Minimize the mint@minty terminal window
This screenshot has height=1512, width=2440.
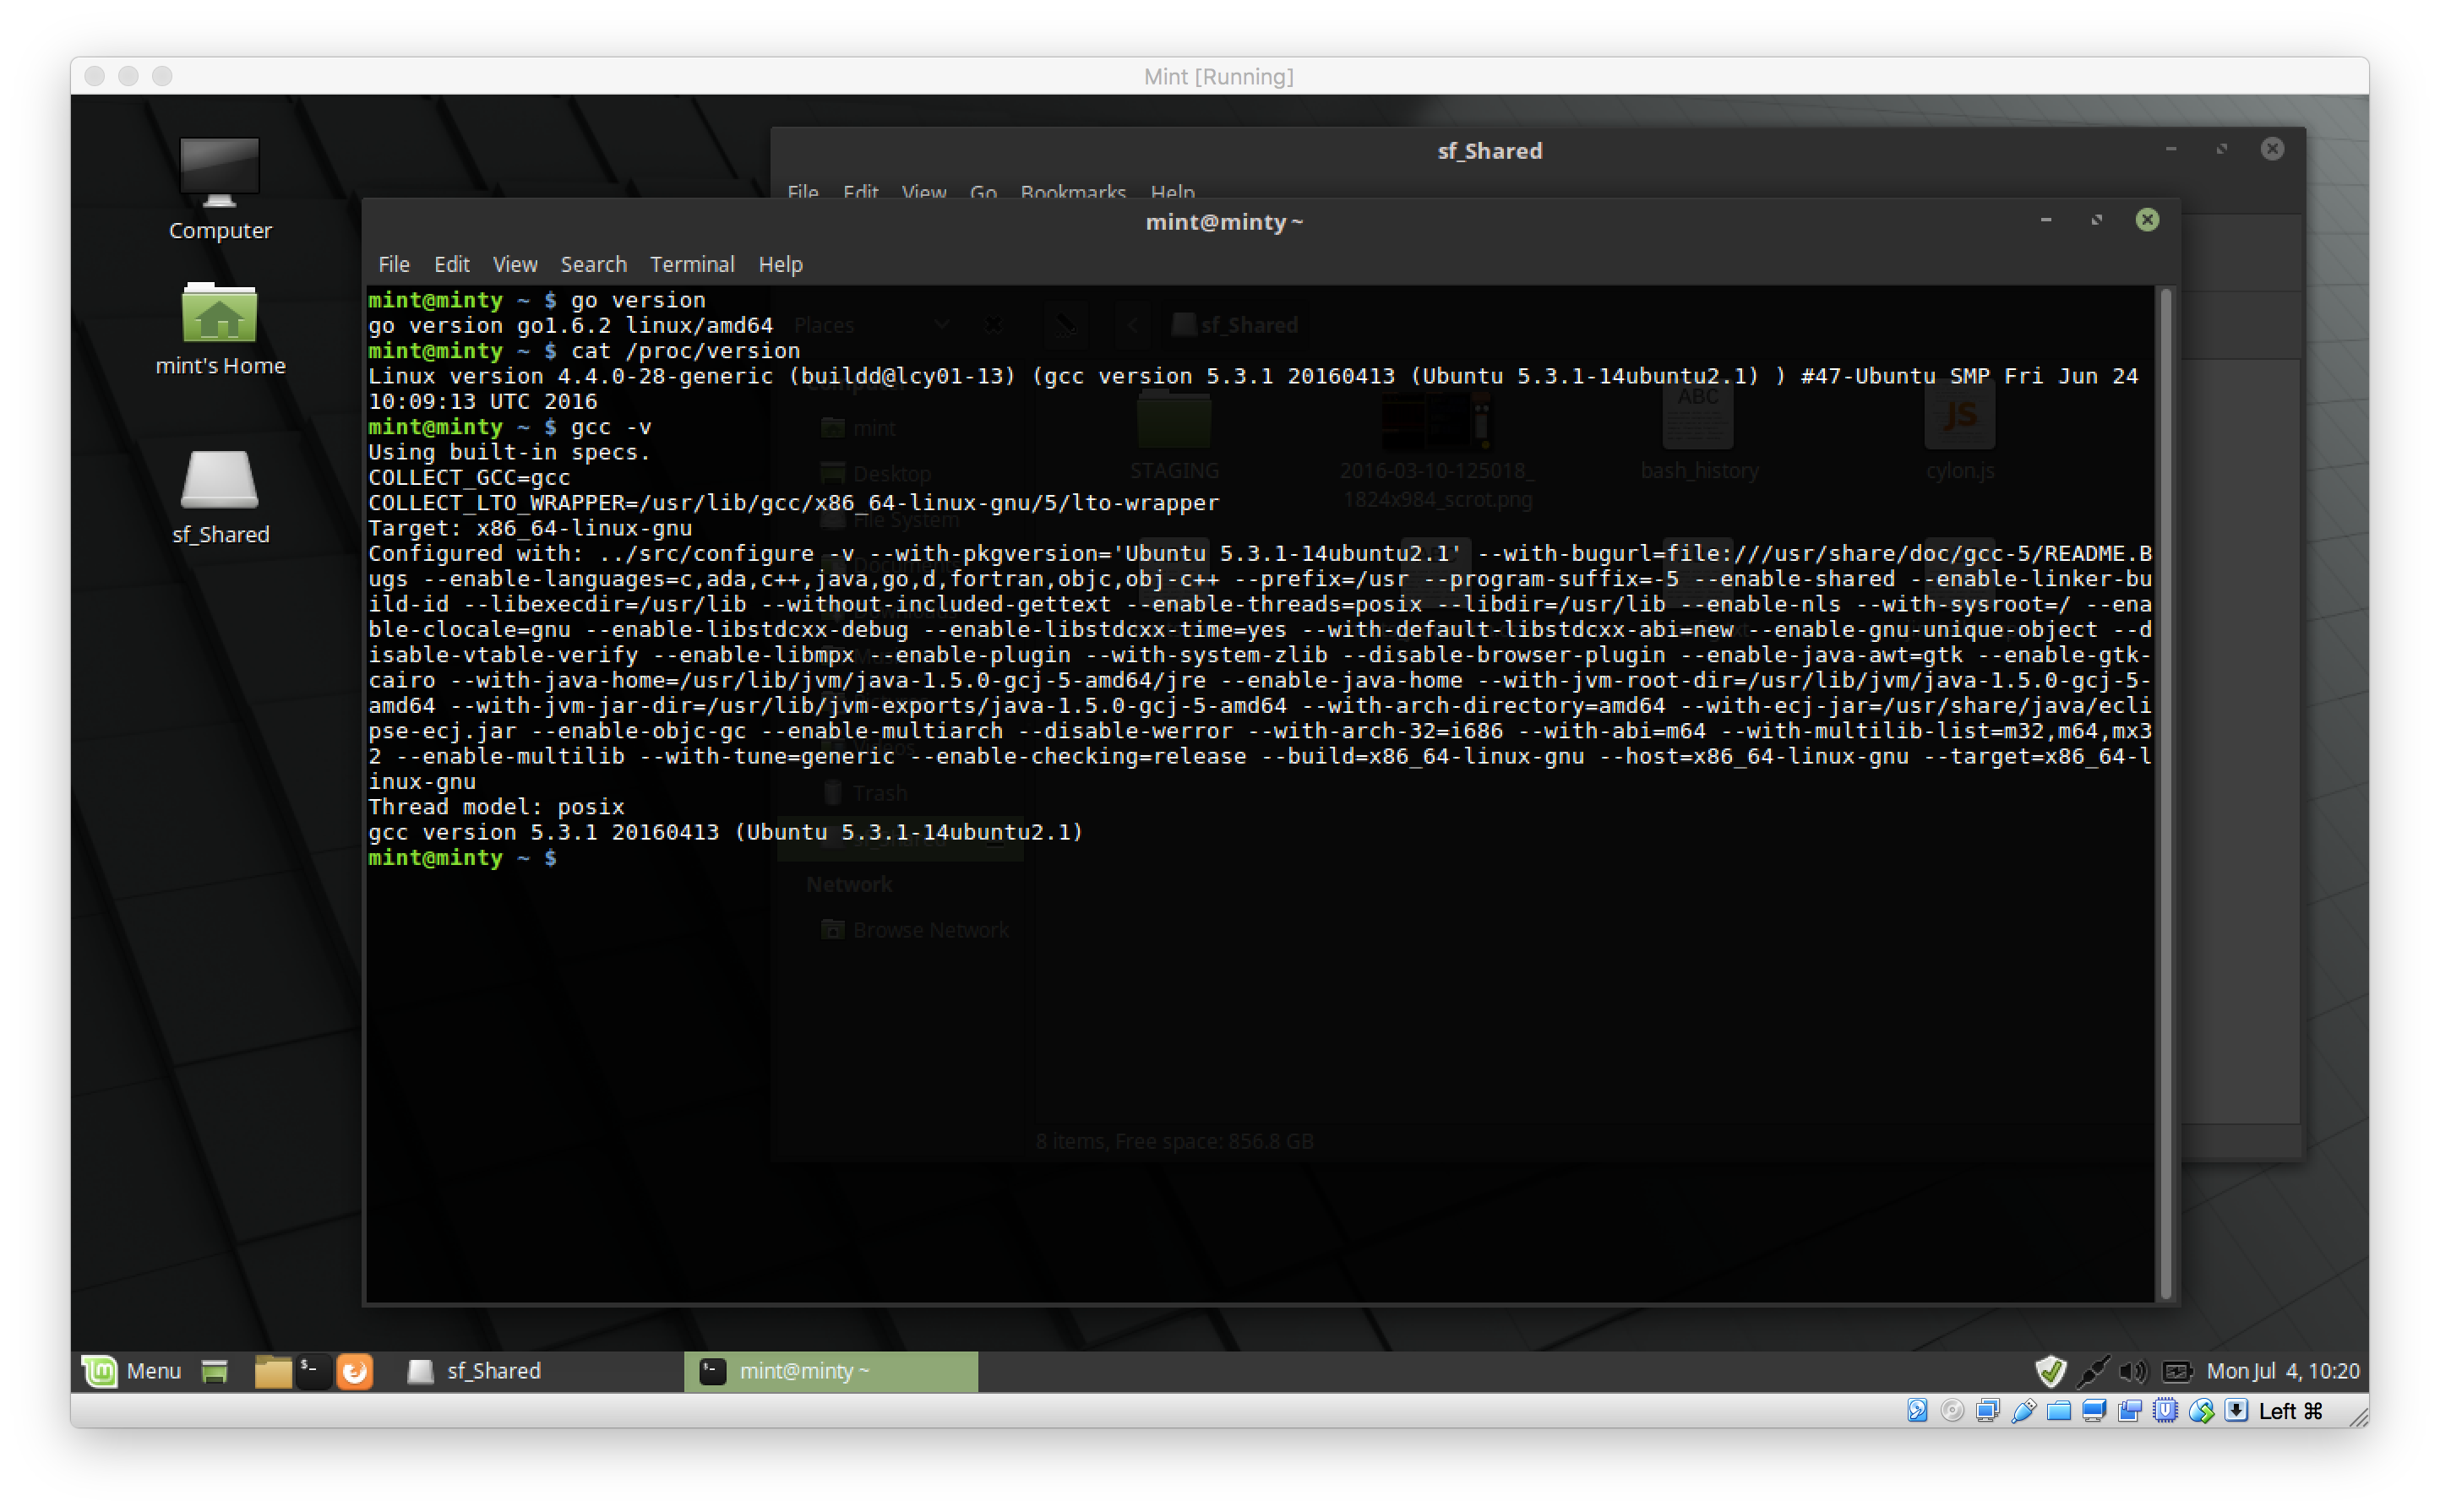2046,220
